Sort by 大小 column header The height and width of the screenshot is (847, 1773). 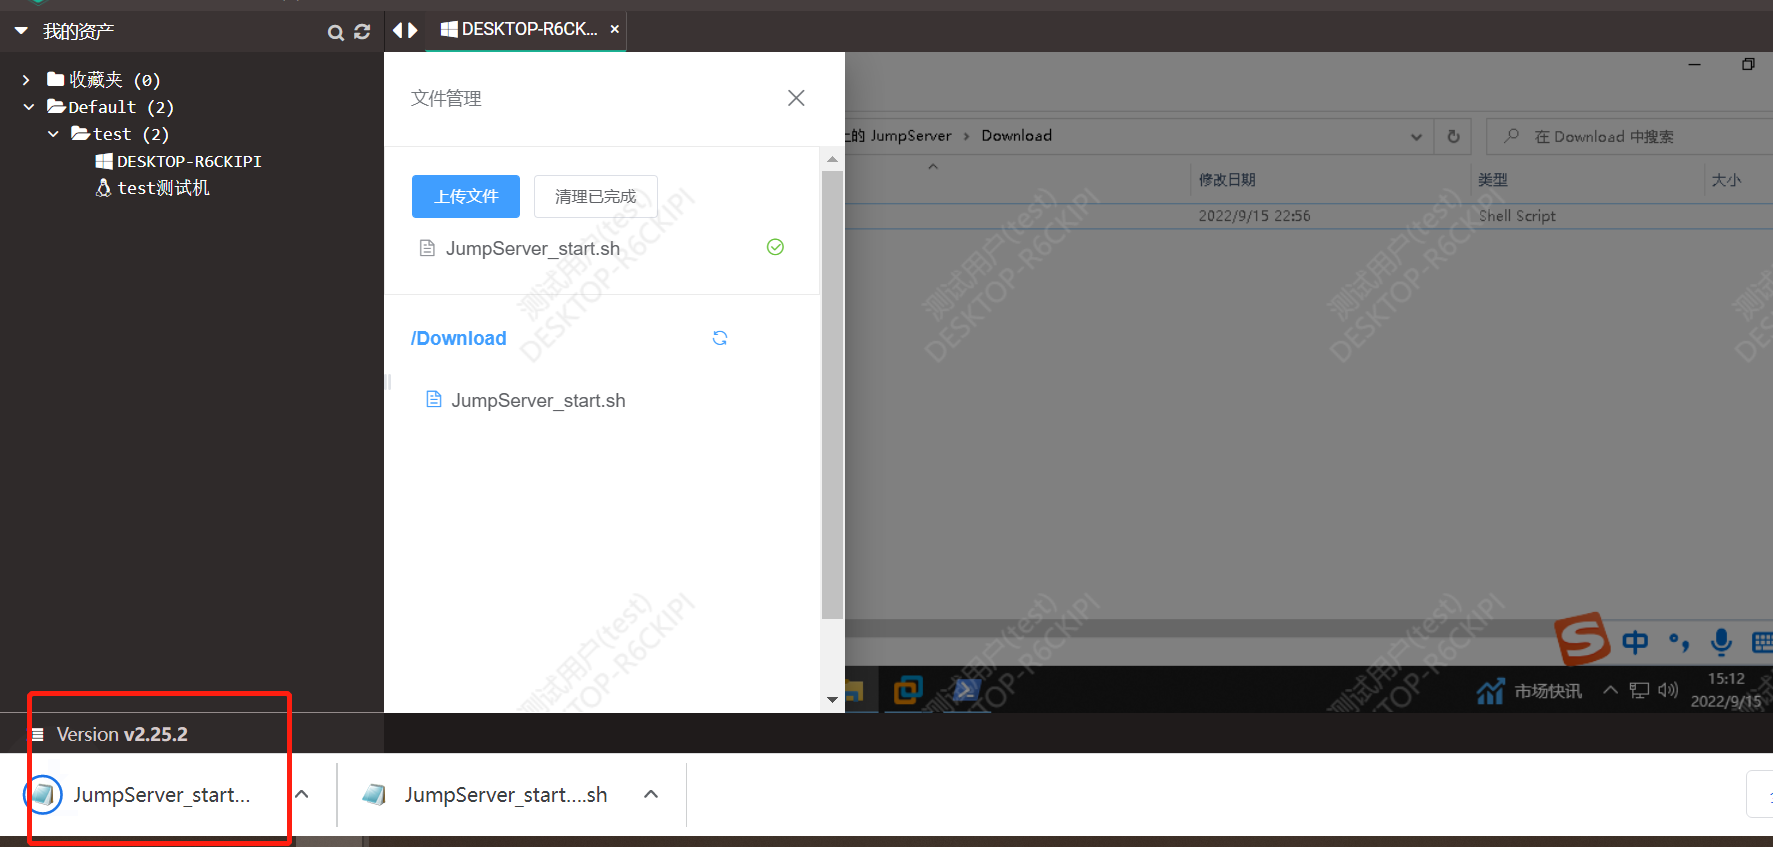point(1726,180)
